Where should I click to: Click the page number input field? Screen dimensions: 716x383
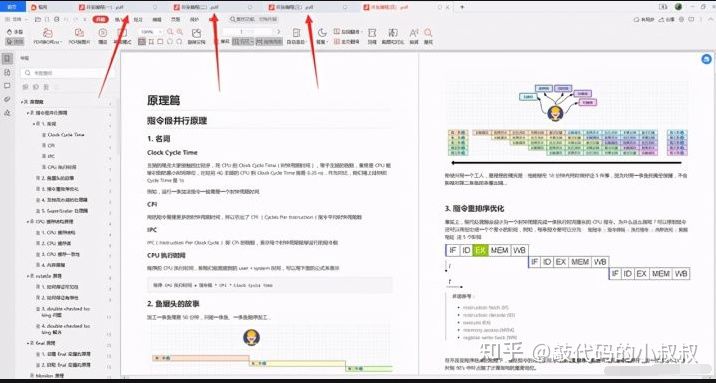248,32
